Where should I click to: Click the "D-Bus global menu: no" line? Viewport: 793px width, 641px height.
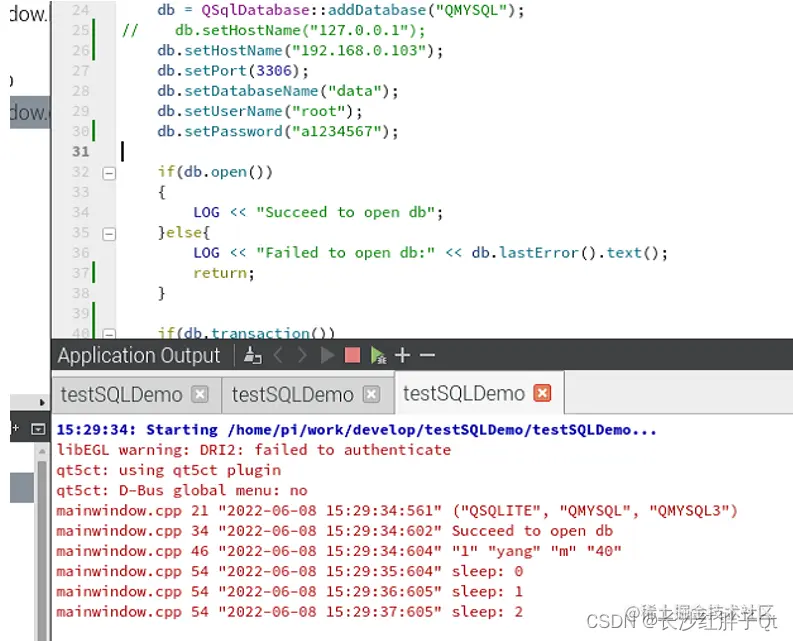182,491
